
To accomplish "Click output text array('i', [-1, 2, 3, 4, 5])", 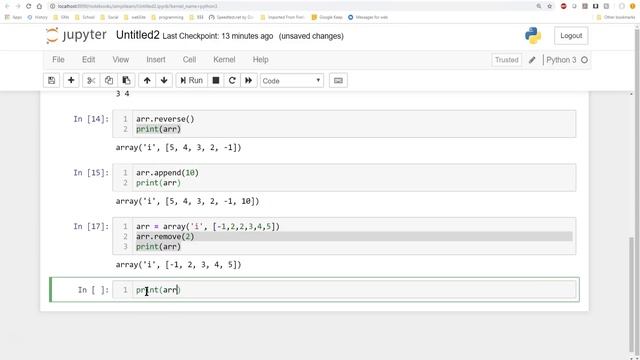I will [x=178, y=264].
